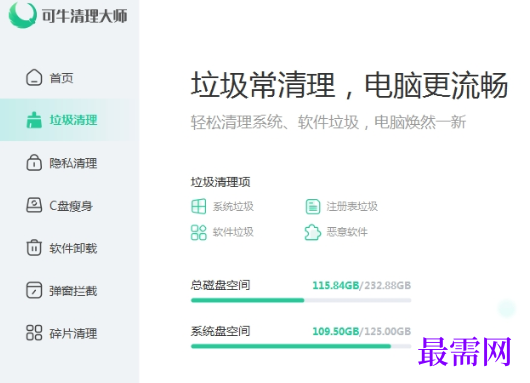Click the 系统盘空间 label
This screenshot has height=383, width=530.
pyautogui.click(x=220, y=331)
